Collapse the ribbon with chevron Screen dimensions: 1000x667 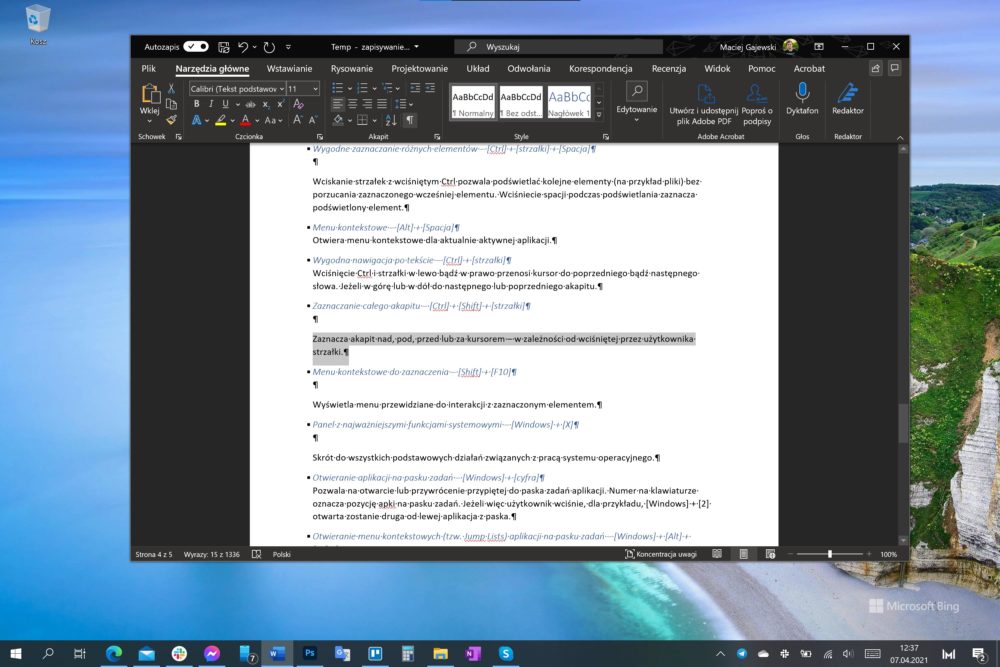900,137
